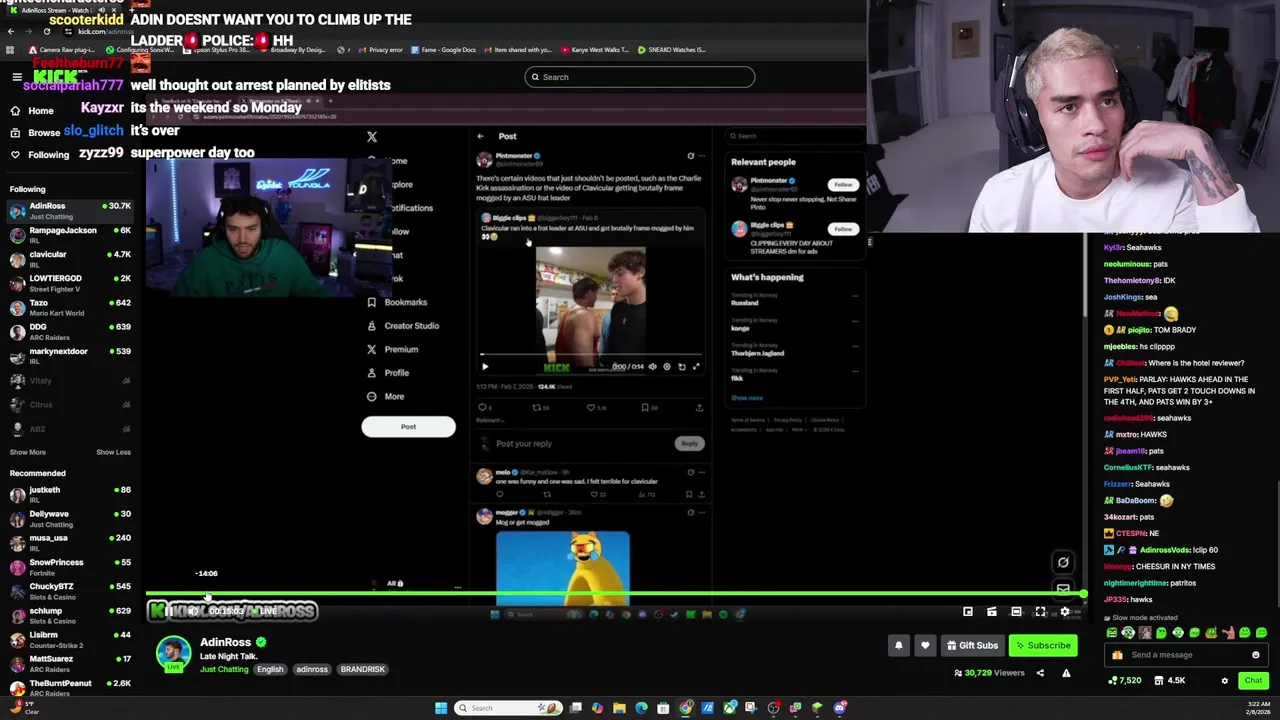Screen dimensions: 1280x720
Task: Click the English language tag
Action: tap(270, 669)
